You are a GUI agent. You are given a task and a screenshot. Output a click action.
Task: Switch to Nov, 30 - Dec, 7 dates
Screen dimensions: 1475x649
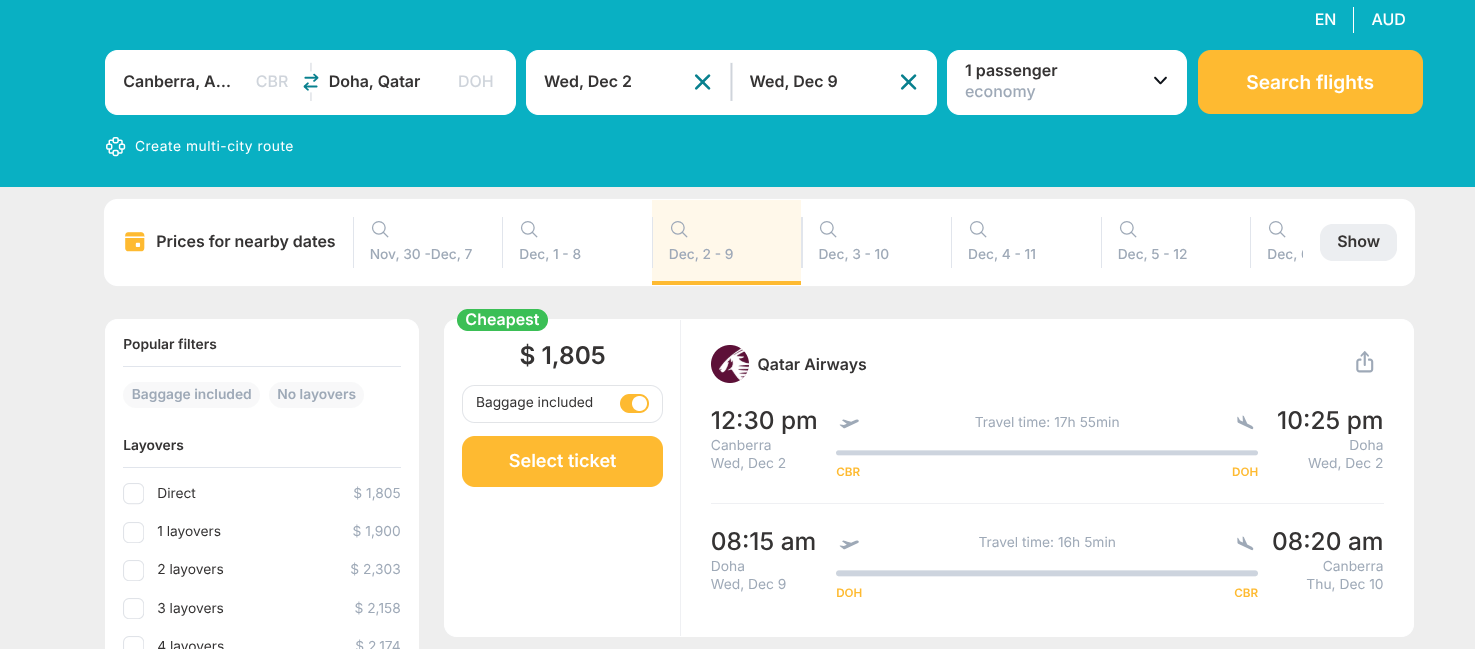click(x=421, y=243)
